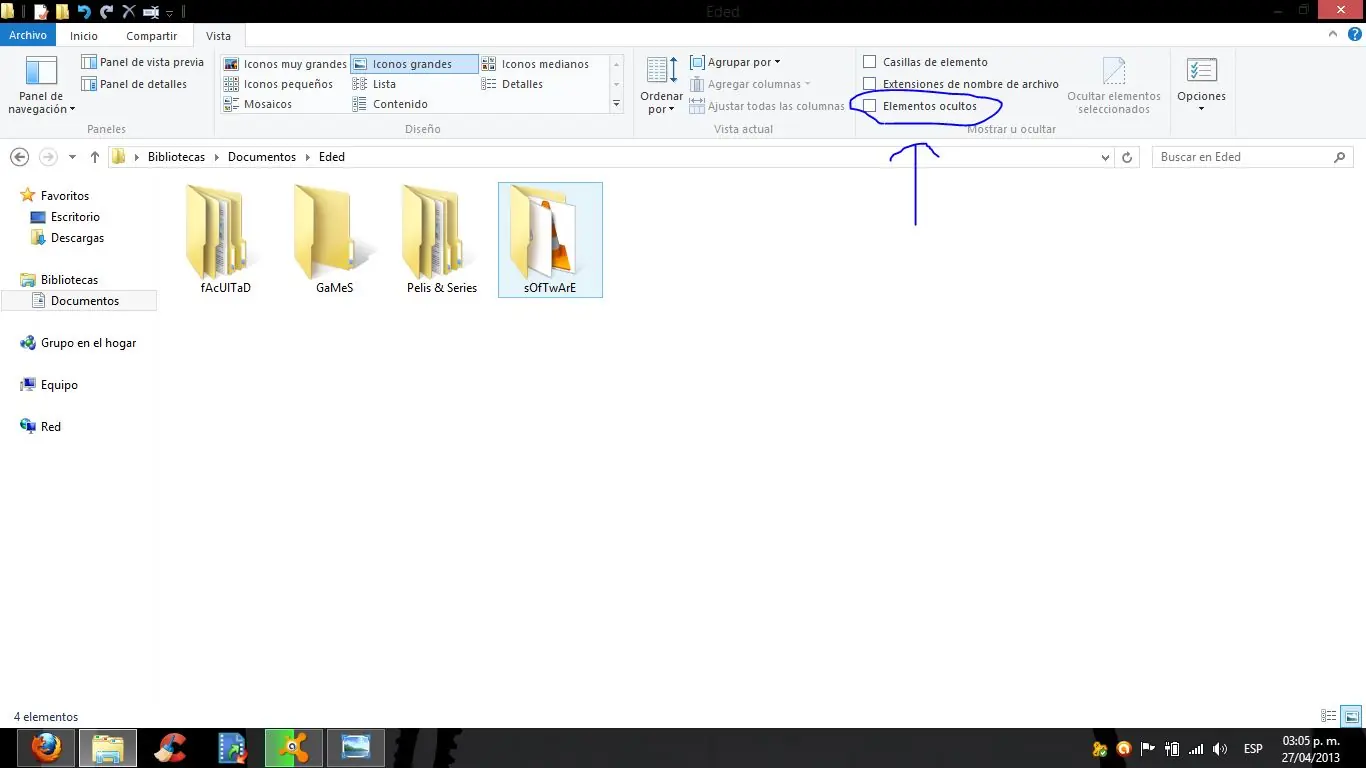Image resolution: width=1366 pixels, height=768 pixels.
Task: Expand the address bar history dropdown
Action: [1105, 157]
